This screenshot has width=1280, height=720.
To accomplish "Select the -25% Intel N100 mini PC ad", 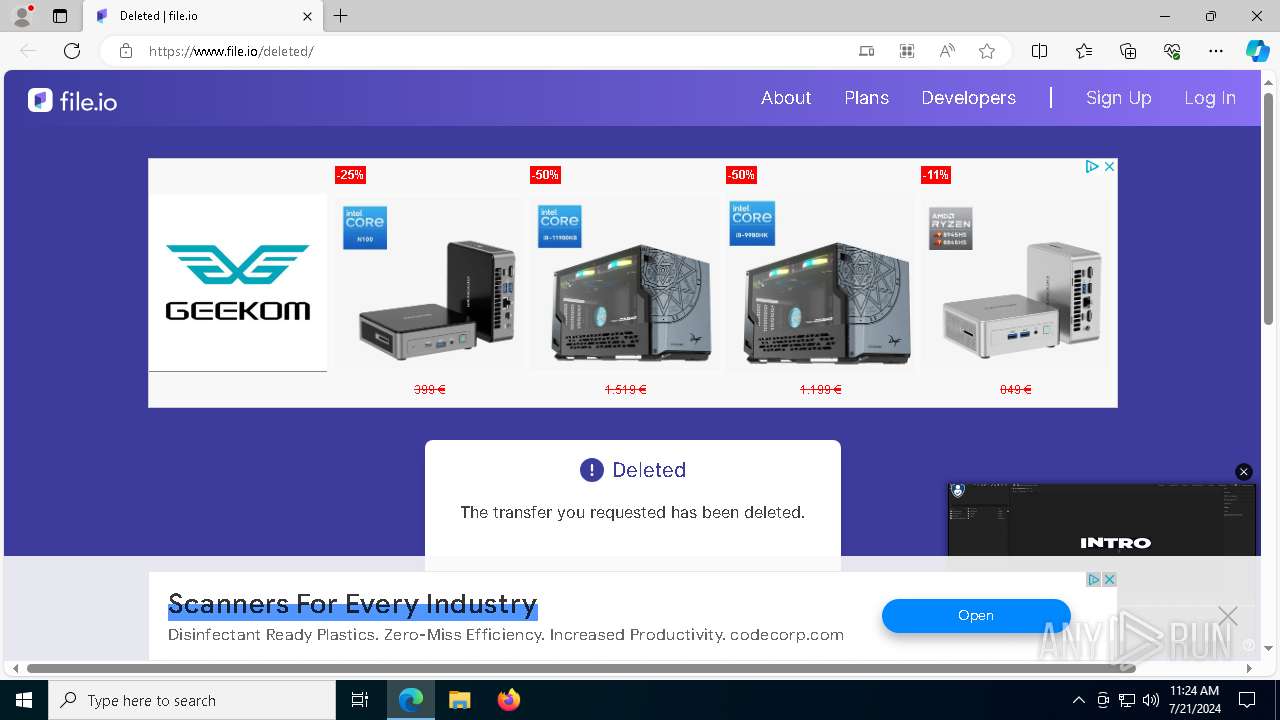I will click(x=429, y=283).
